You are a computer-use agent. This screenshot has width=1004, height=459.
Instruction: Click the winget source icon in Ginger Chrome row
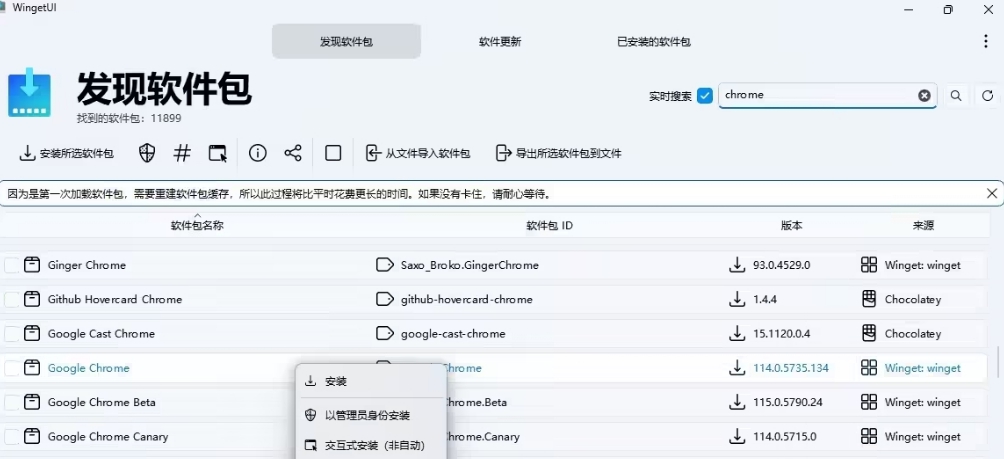[x=869, y=265]
